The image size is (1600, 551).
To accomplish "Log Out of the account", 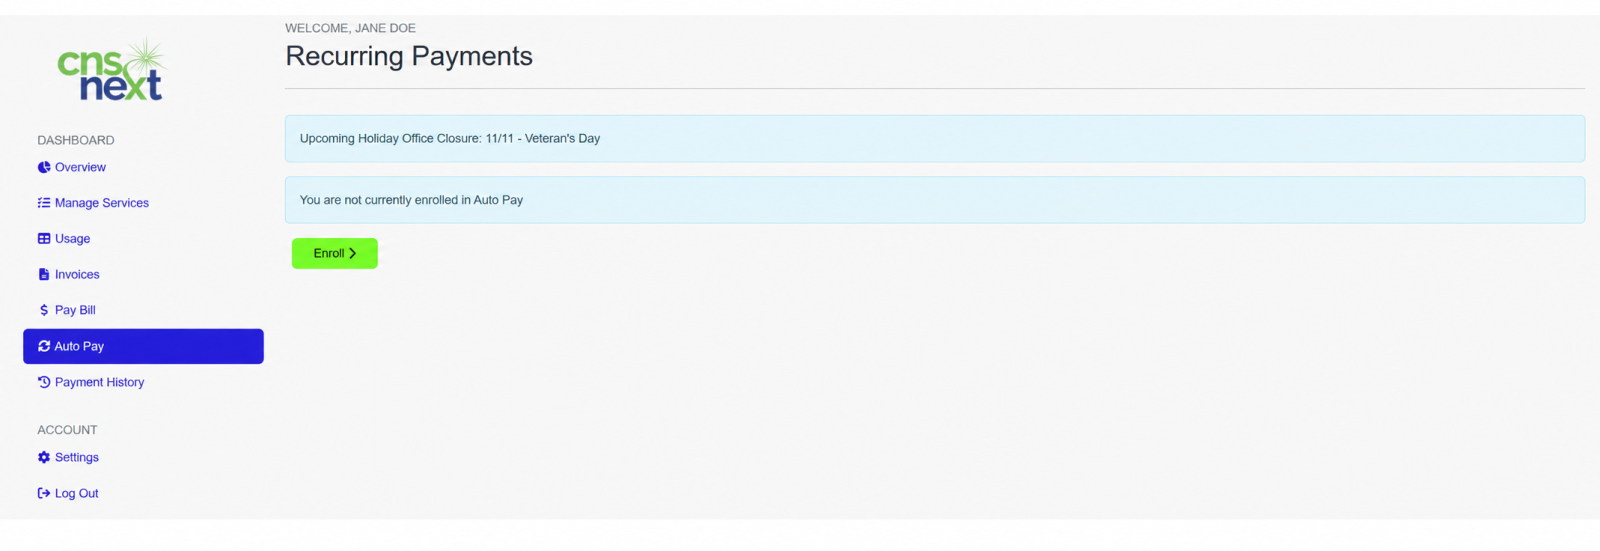I will pyautogui.click(x=77, y=493).
